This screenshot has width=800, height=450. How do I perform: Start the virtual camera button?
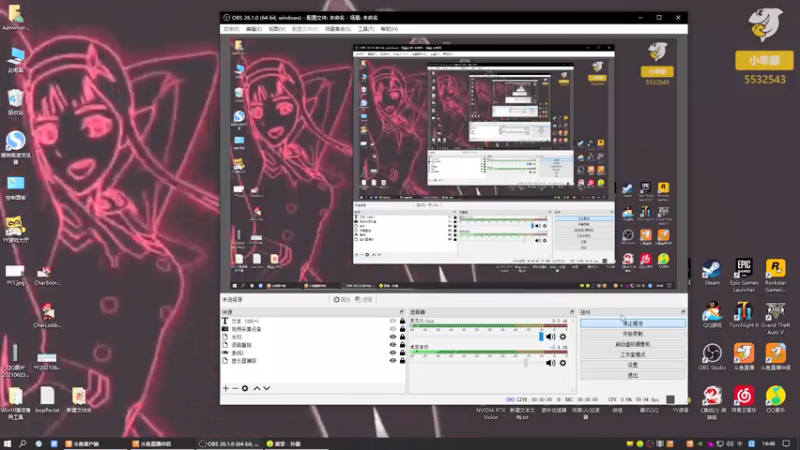pyautogui.click(x=633, y=344)
